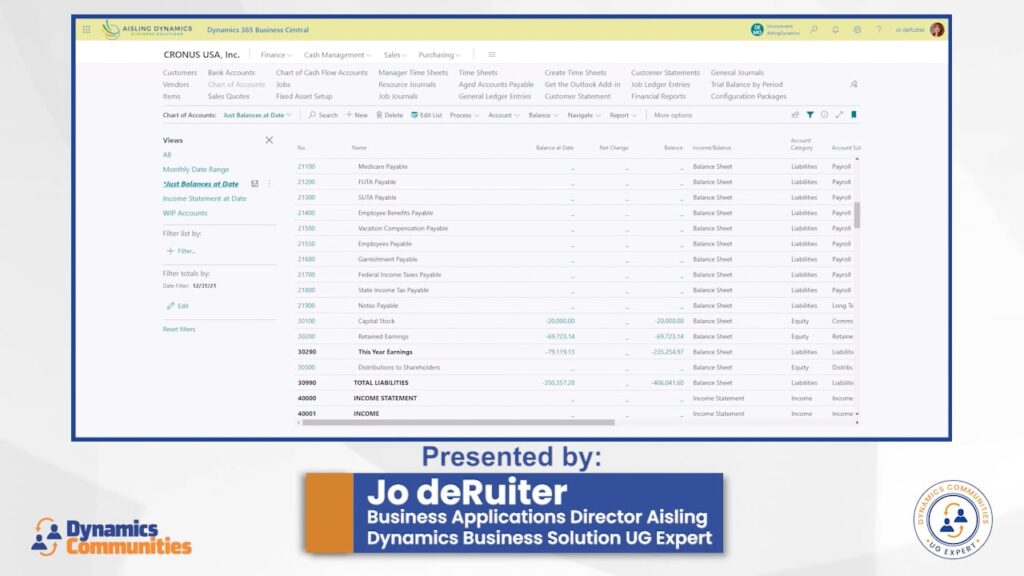Image resolution: width=1024 pixels, height=576 pixels.
Task: Open the Navigate dropdown
Action: (x=584, y=115)
